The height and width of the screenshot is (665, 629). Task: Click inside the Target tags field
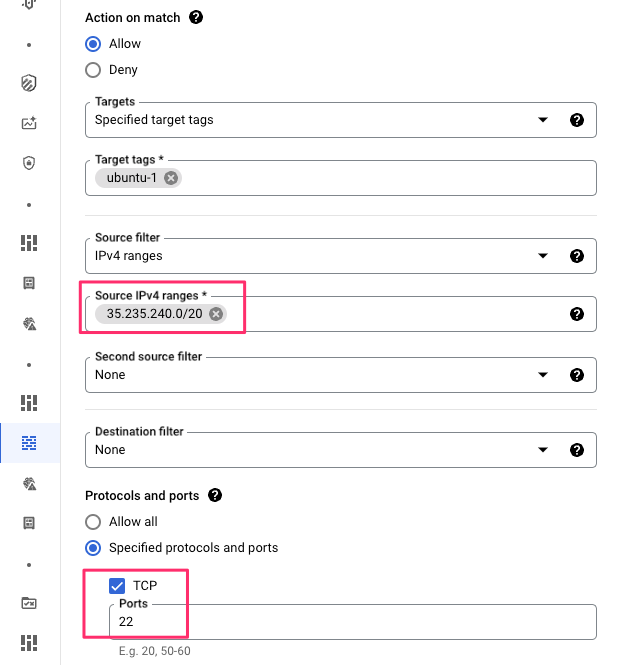[380, 178]
